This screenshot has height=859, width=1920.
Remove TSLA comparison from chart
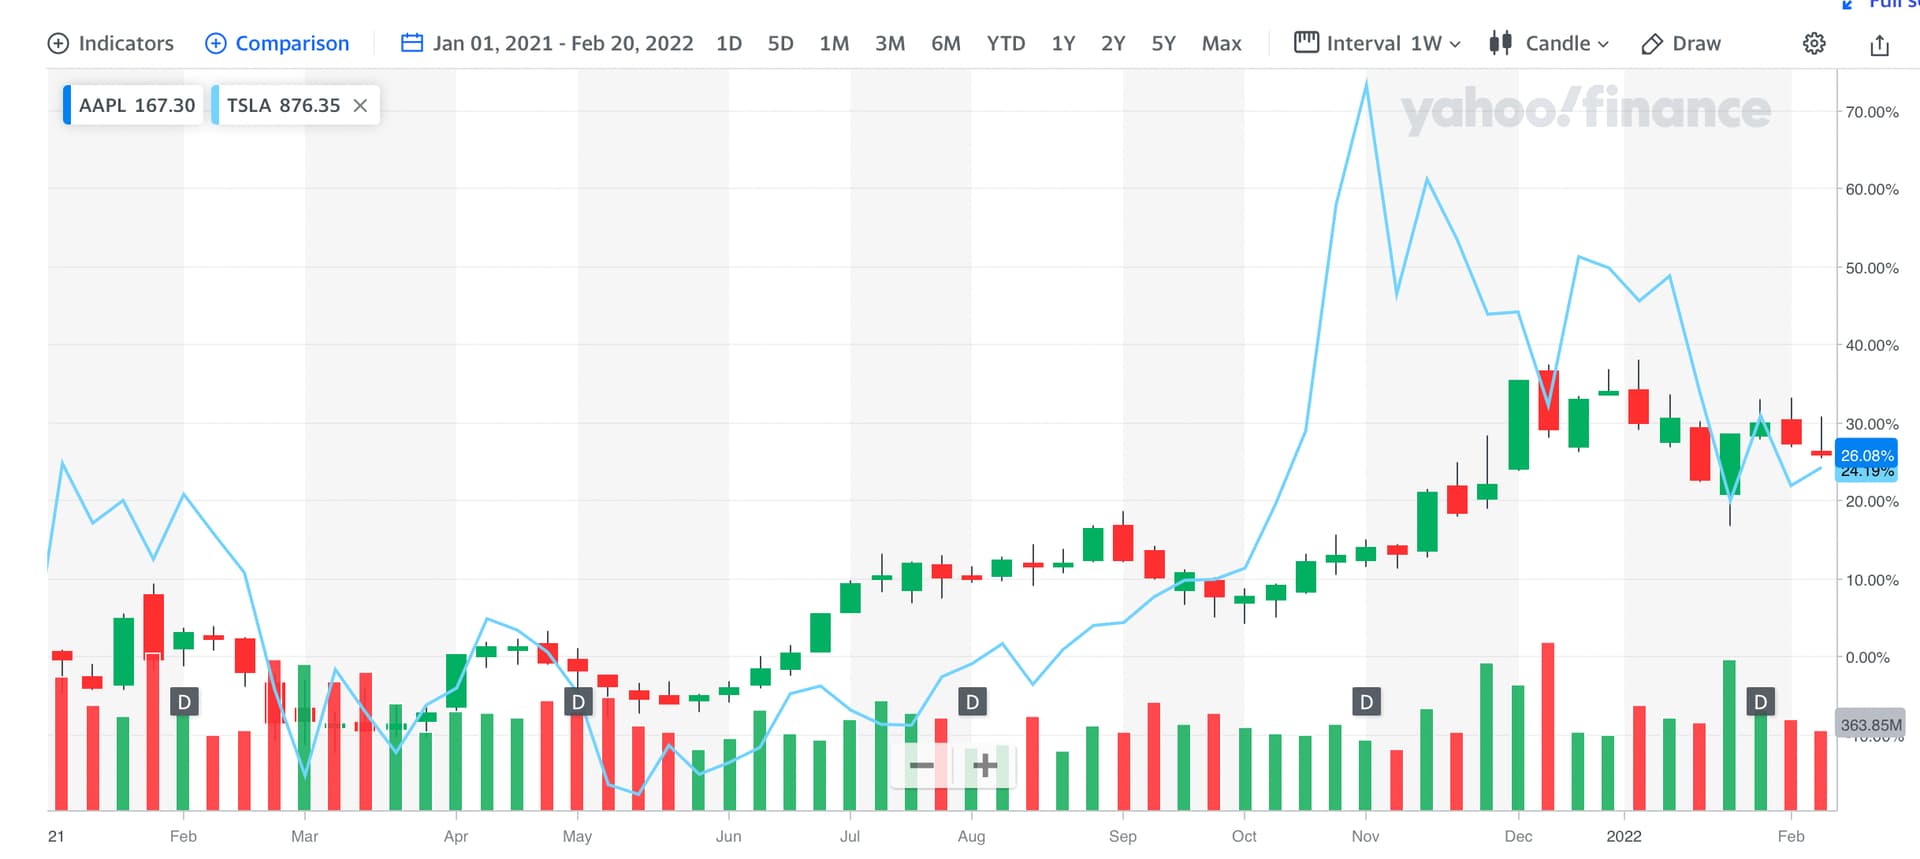click(x=361, y=106)
